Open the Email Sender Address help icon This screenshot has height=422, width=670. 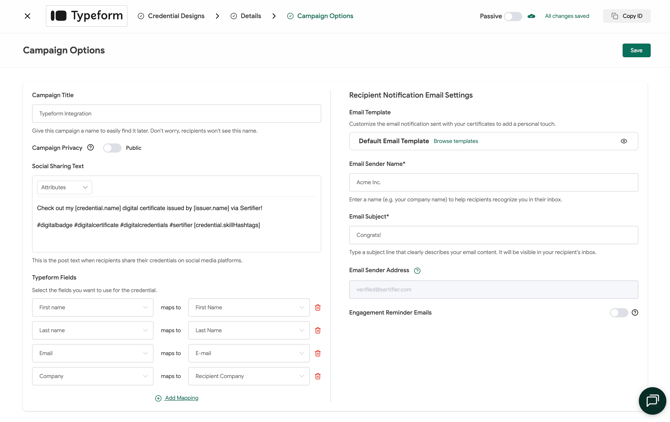point(417,270)
